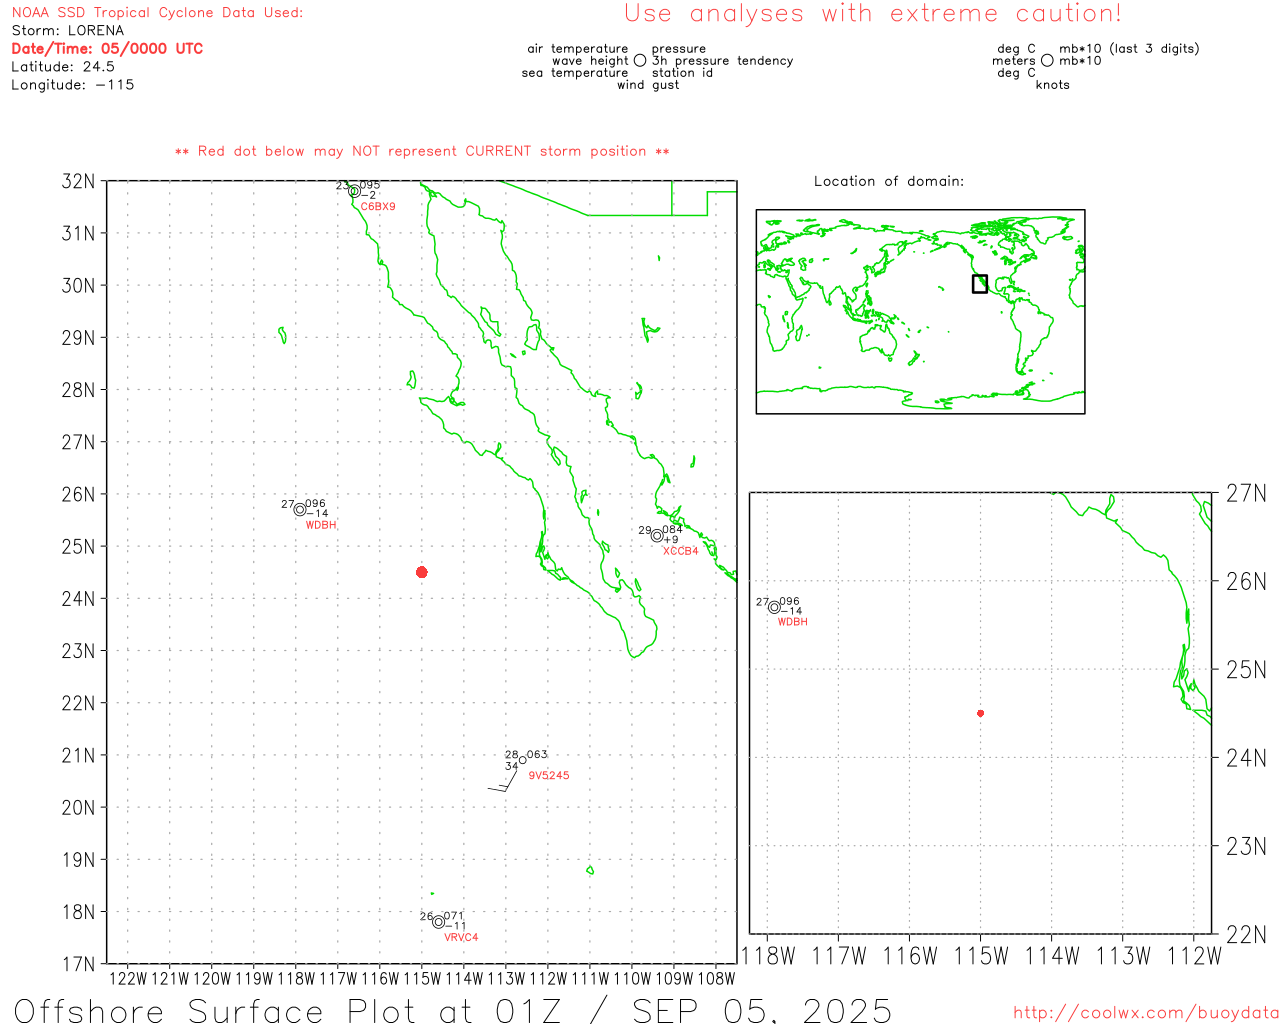
Task: Click 'Location of domain:' caption
Action: click(x=889, y=181)
